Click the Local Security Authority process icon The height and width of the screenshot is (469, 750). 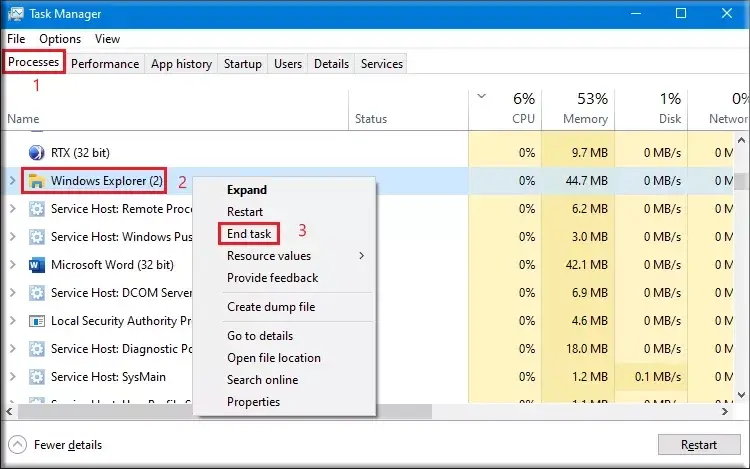click(36, 321)
